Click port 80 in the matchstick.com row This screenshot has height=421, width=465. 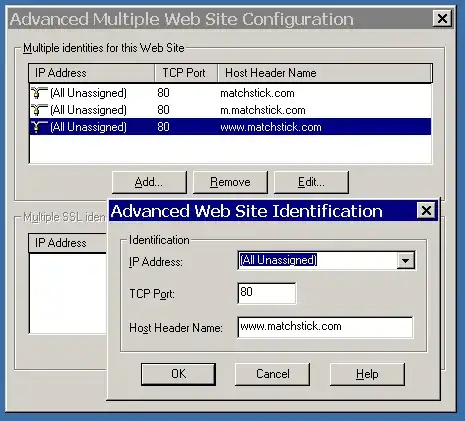click(x=163, y=93)
